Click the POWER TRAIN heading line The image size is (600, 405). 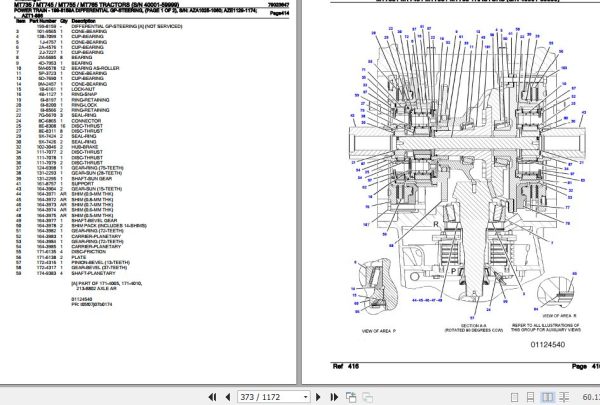click(135, 13)
